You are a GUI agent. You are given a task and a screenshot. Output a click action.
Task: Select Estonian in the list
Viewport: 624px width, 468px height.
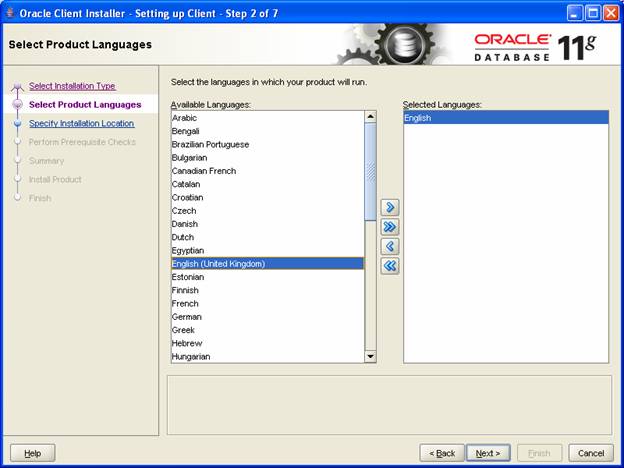click(x=267, y=277)
